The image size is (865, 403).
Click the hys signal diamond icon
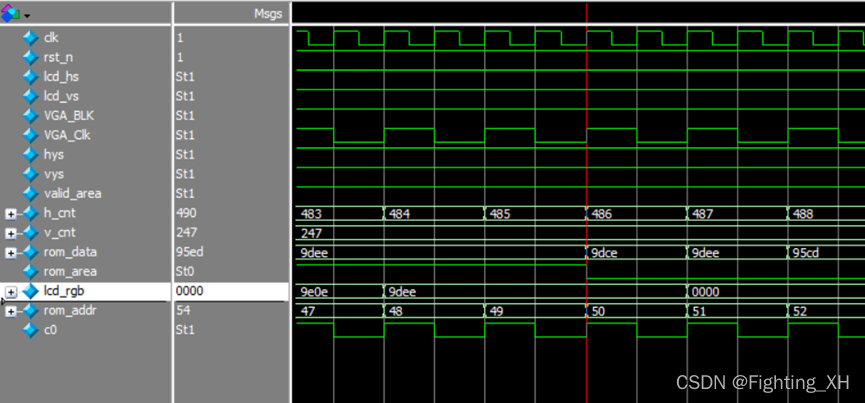tap(30, 155)
